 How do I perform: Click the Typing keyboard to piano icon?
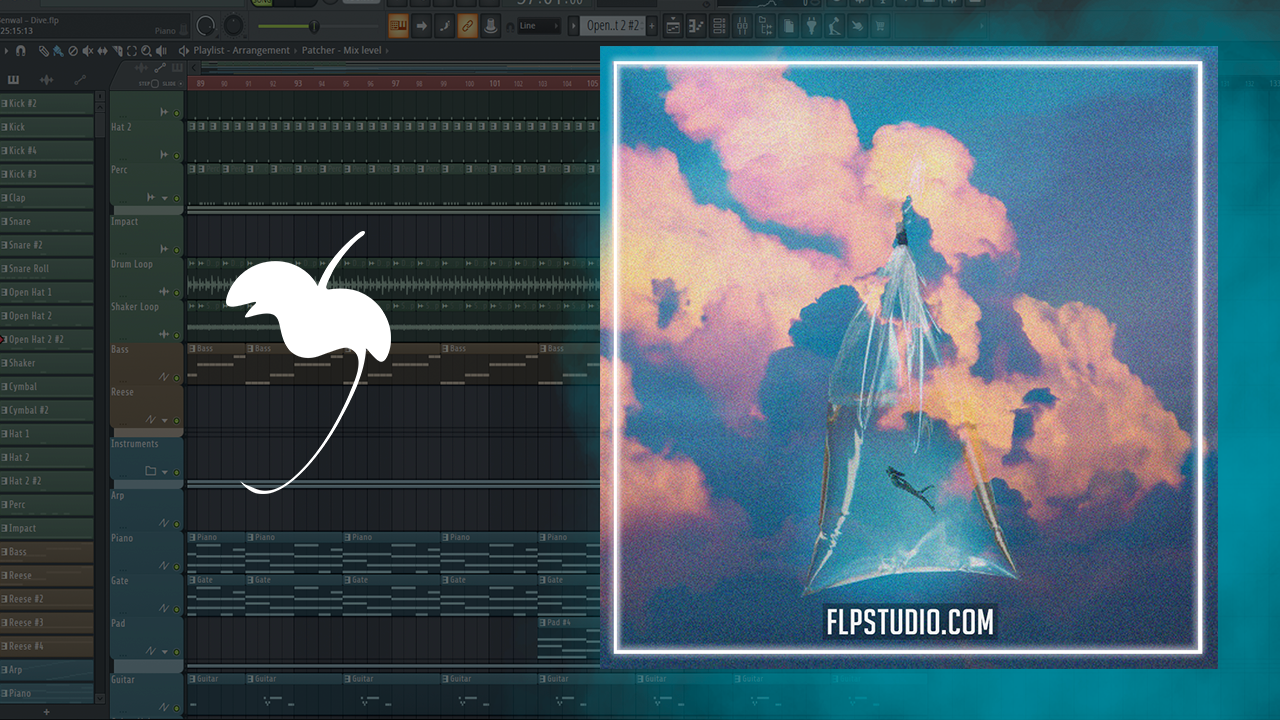point(398,26)
